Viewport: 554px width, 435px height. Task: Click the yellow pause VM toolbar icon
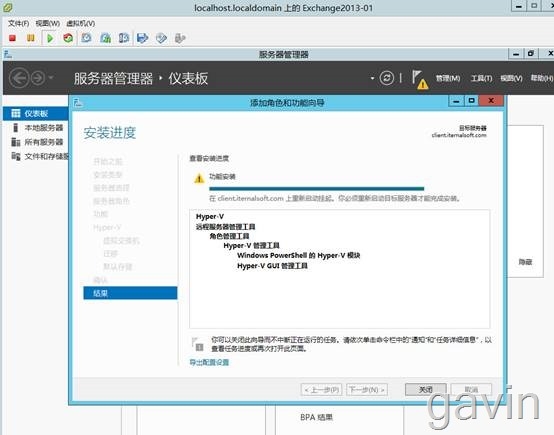coord(31,38)
